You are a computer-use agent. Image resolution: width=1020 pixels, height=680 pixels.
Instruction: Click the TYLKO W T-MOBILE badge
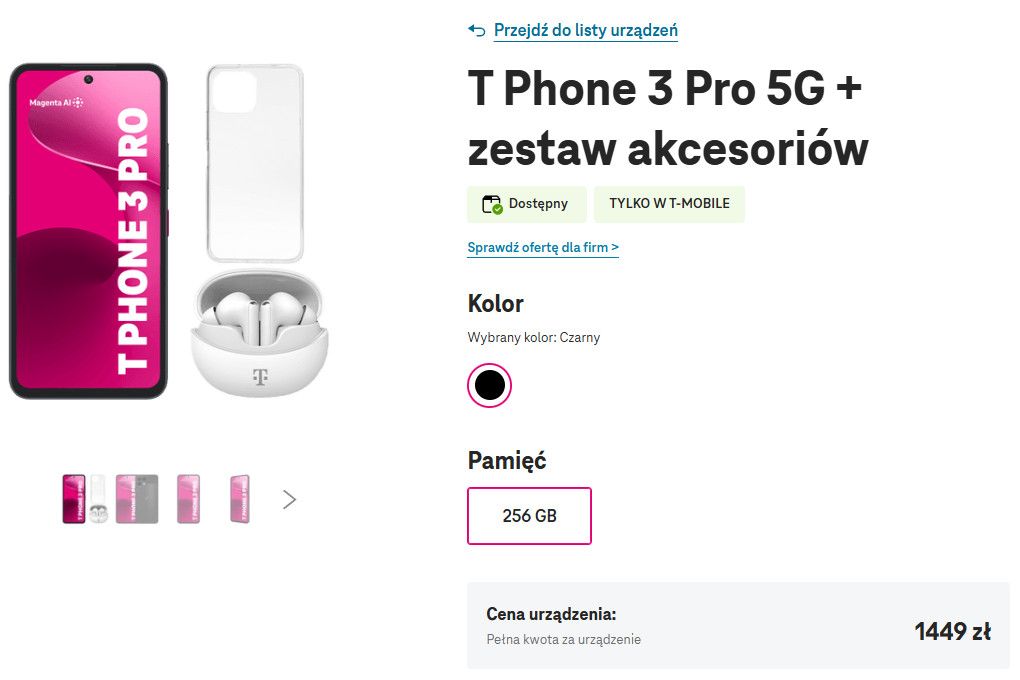(669, 204)
